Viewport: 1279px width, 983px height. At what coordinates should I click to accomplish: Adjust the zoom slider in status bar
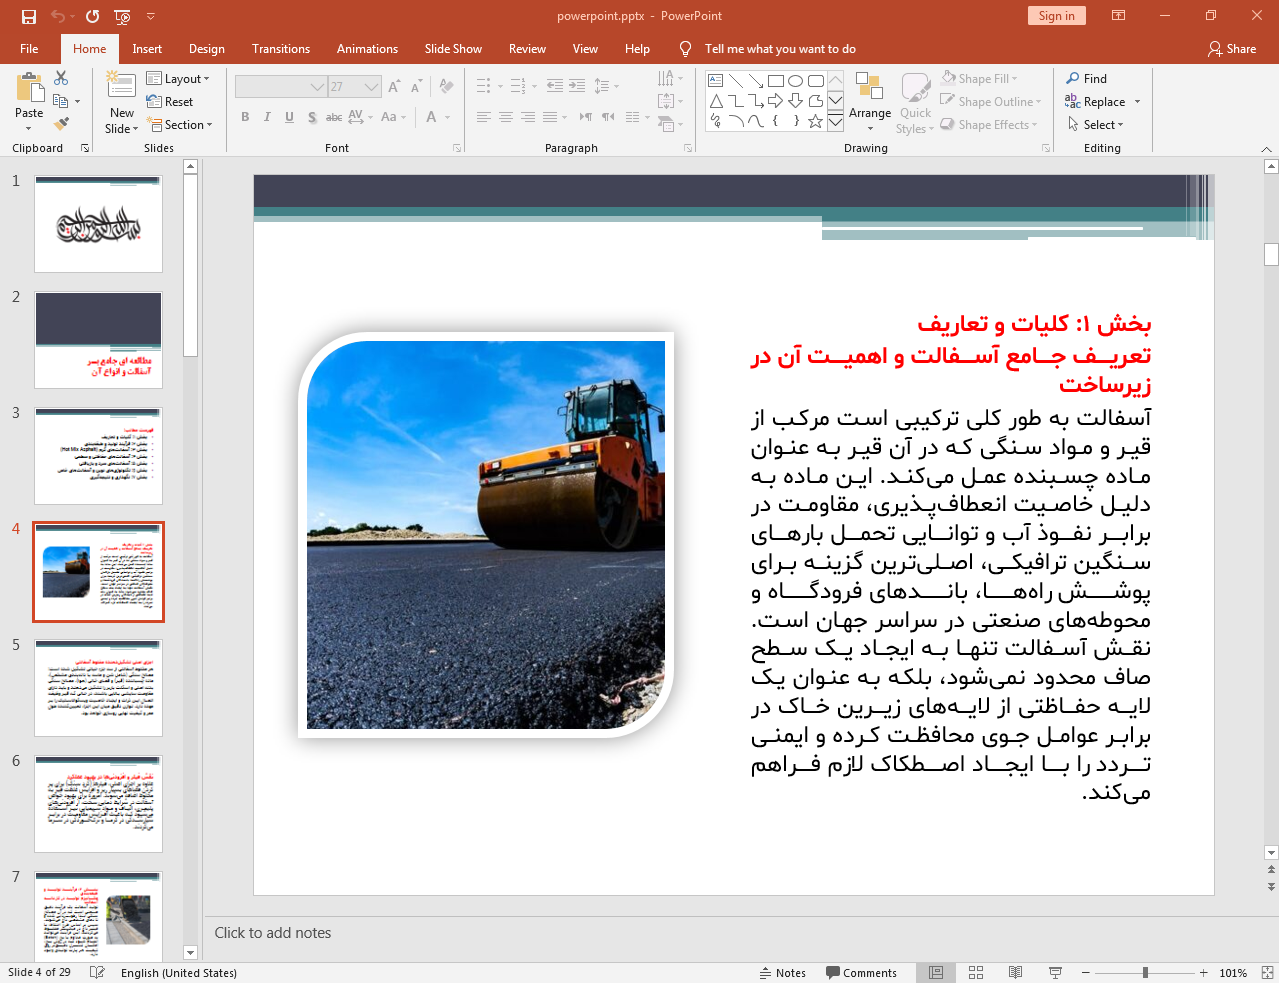pos(1145,972)
